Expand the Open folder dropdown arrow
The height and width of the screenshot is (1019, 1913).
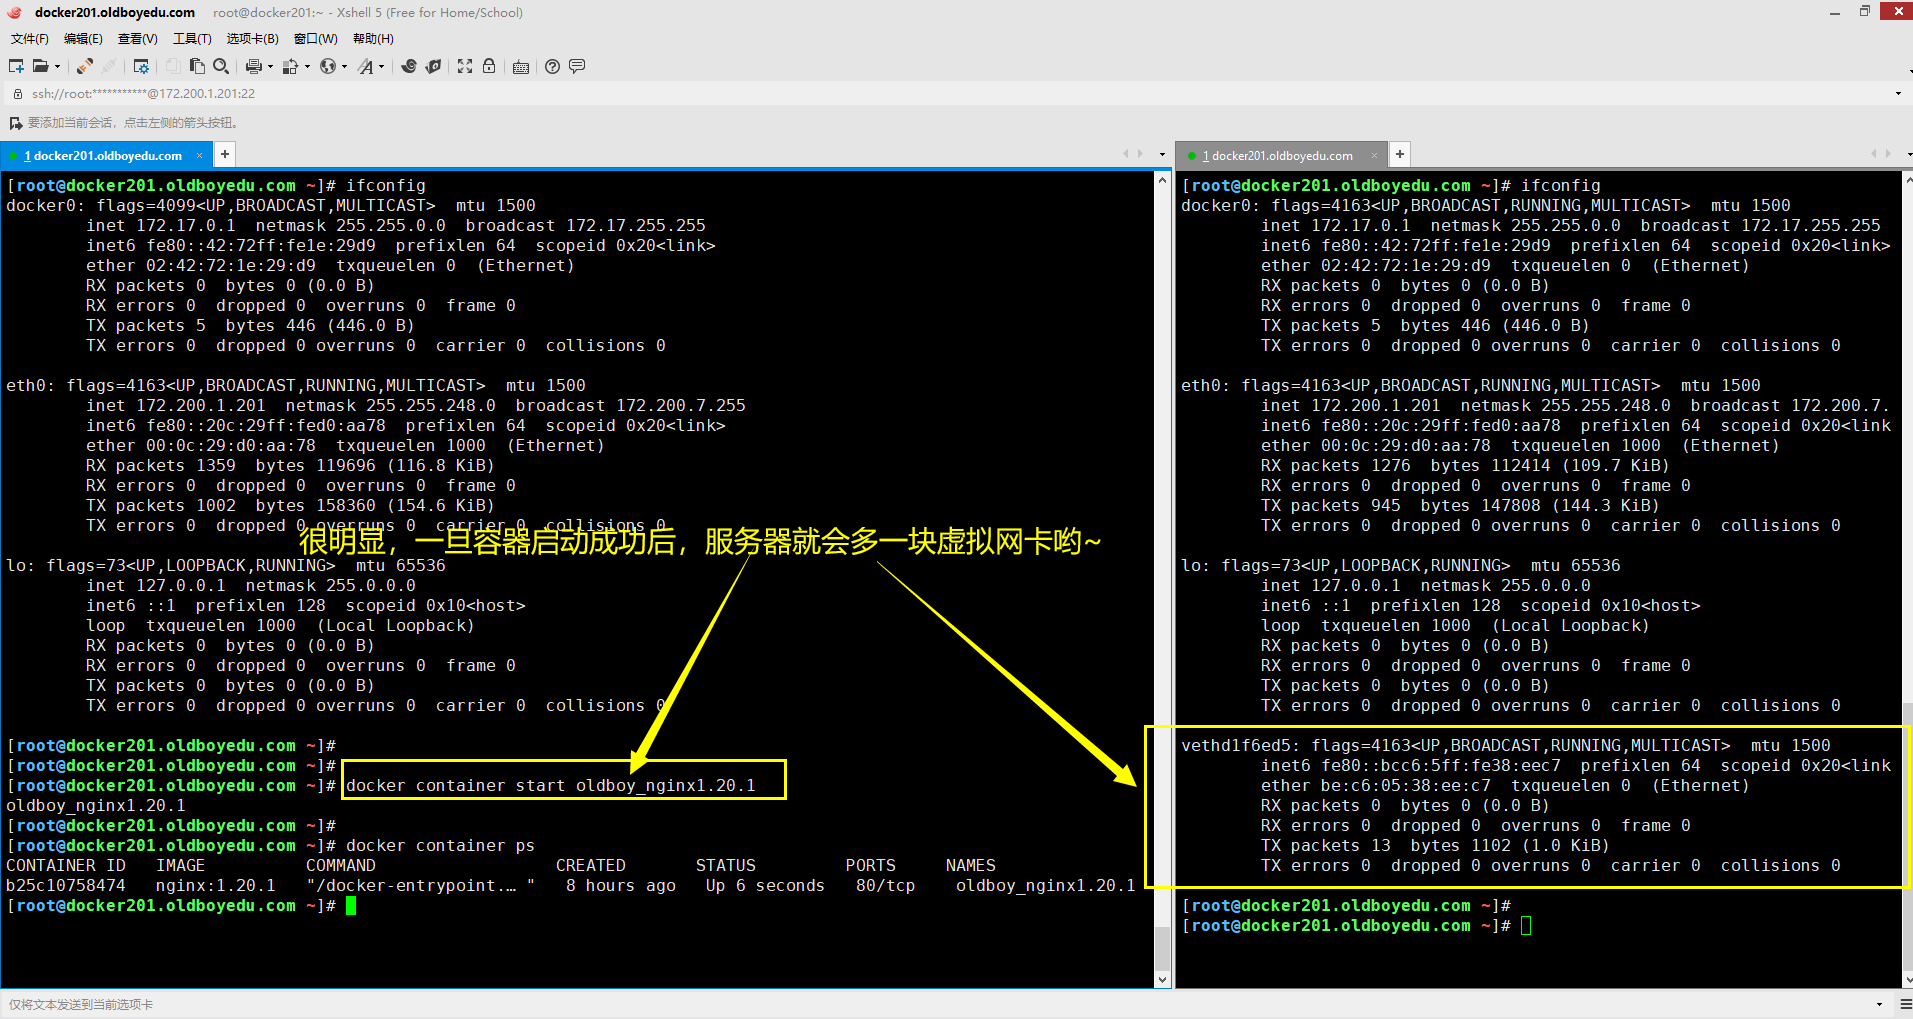point(57,67)
